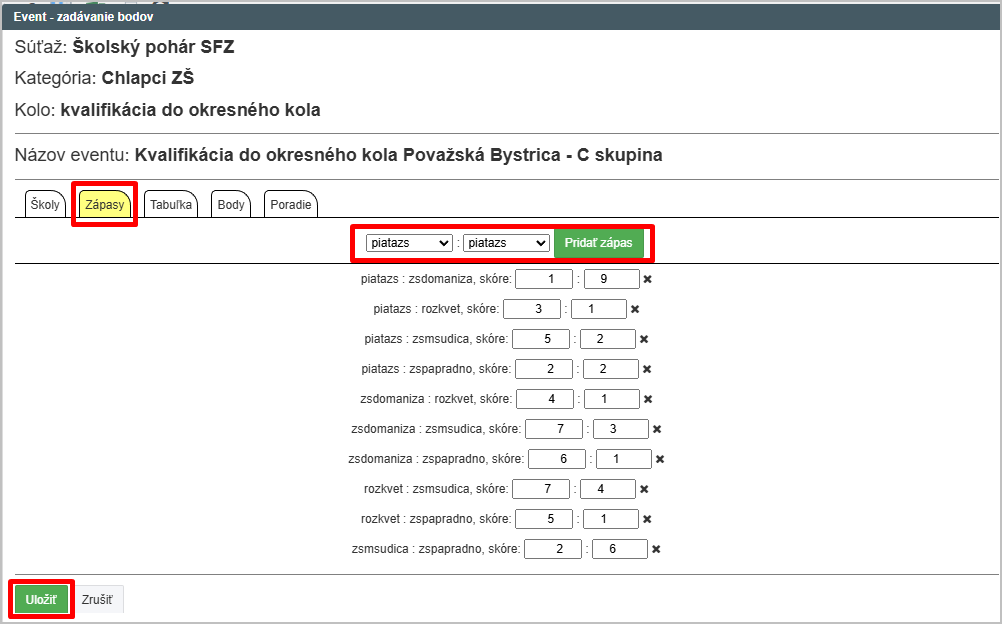
Task: Delete the zsdomaniza : rozkvet match
Action: point(648,399)
